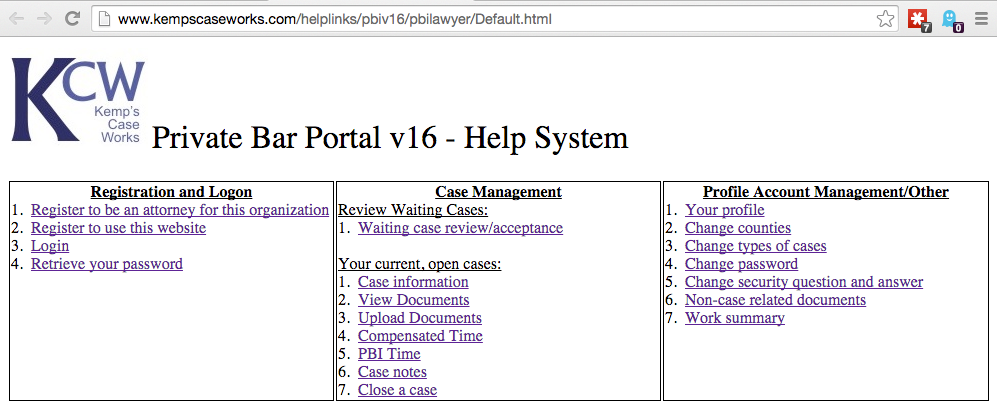
Task: View the Upload Documents help topic
Action: click(x=420, y=318)
